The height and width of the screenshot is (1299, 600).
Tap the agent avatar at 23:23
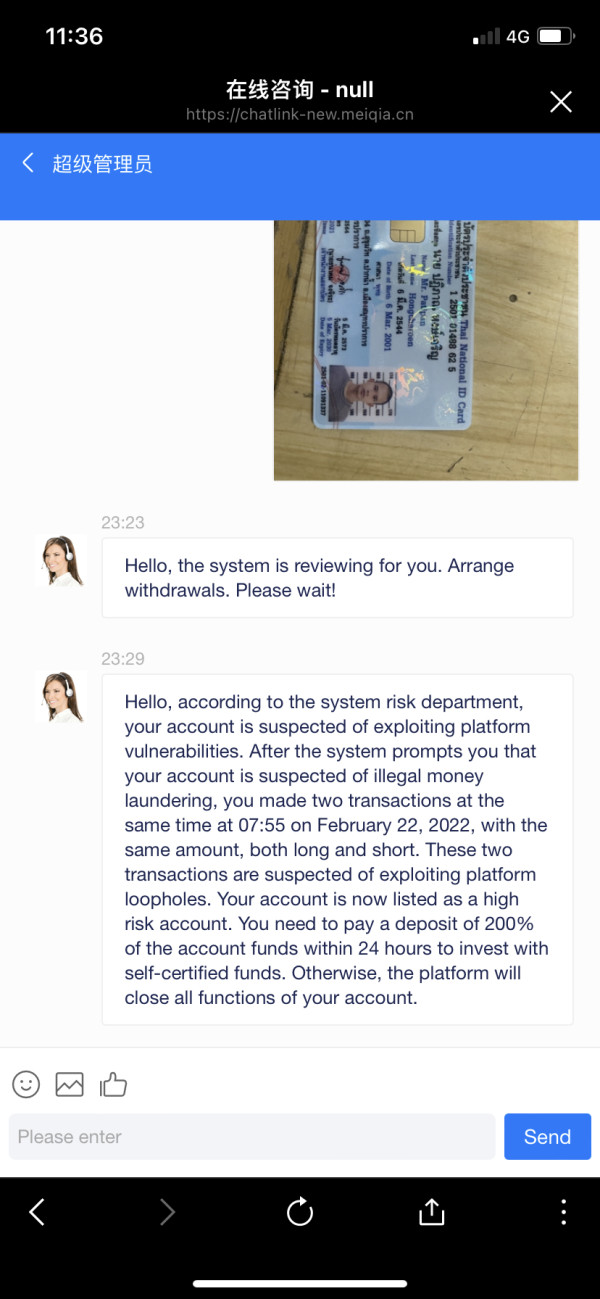point(60,561)
